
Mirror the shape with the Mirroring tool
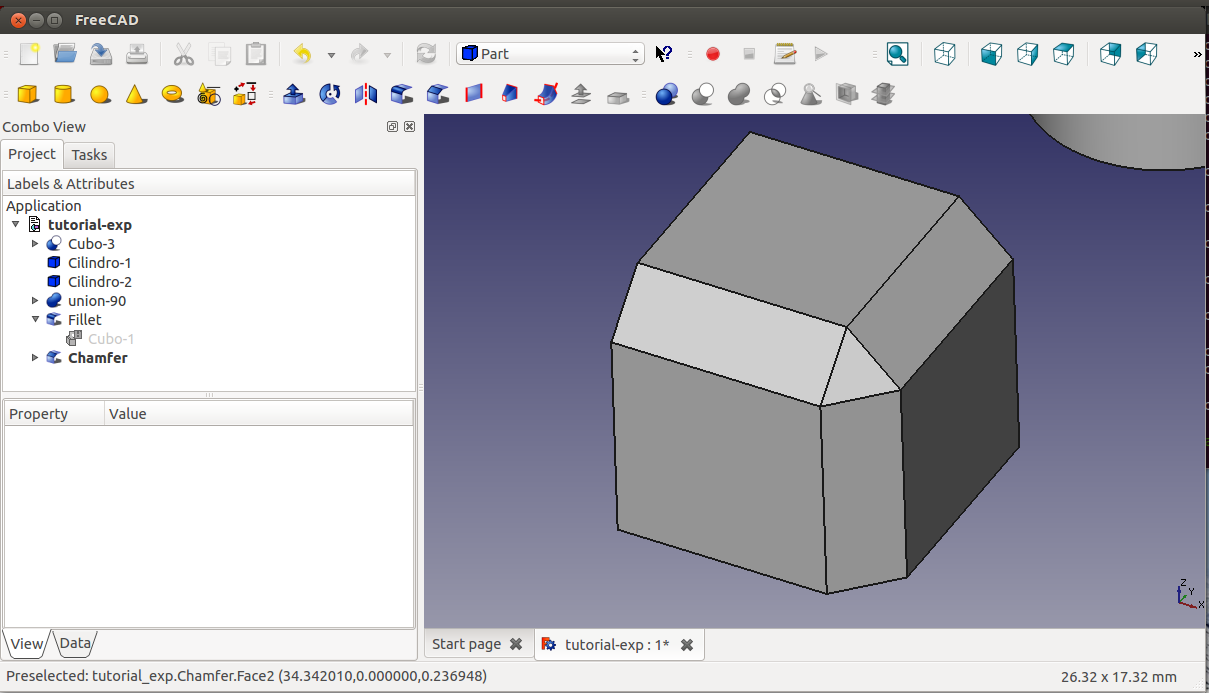click(366, 94)
